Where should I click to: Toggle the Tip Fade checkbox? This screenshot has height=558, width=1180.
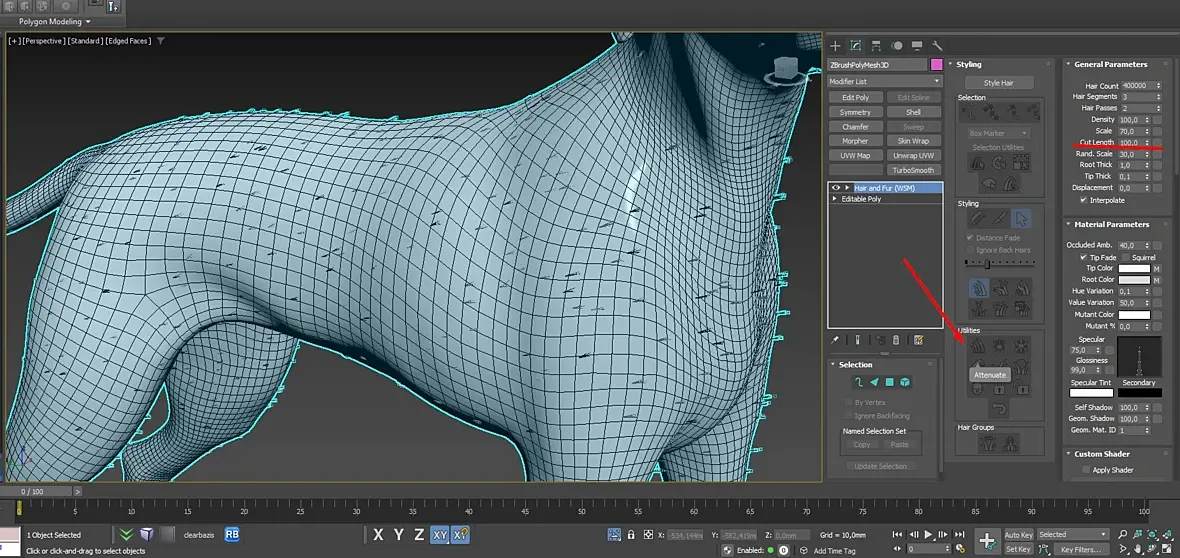(1084, 257)
